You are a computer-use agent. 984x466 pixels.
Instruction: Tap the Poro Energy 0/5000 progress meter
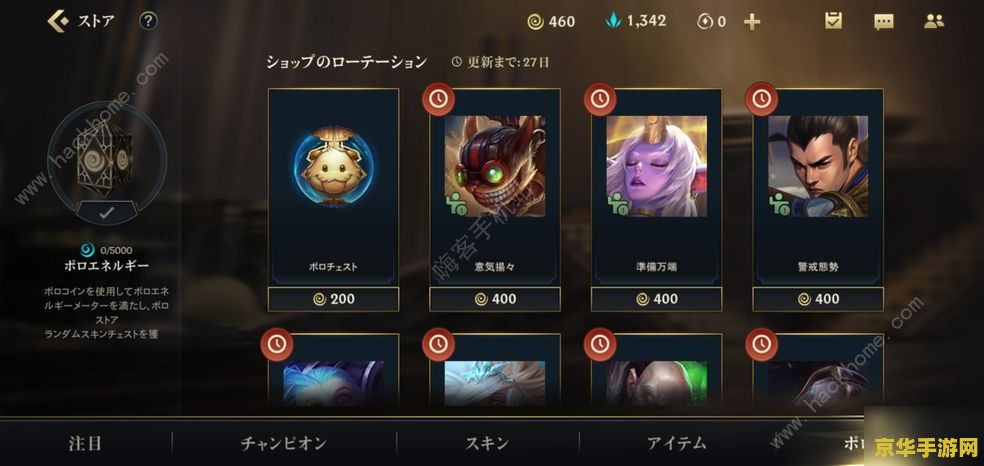[107, 250]
